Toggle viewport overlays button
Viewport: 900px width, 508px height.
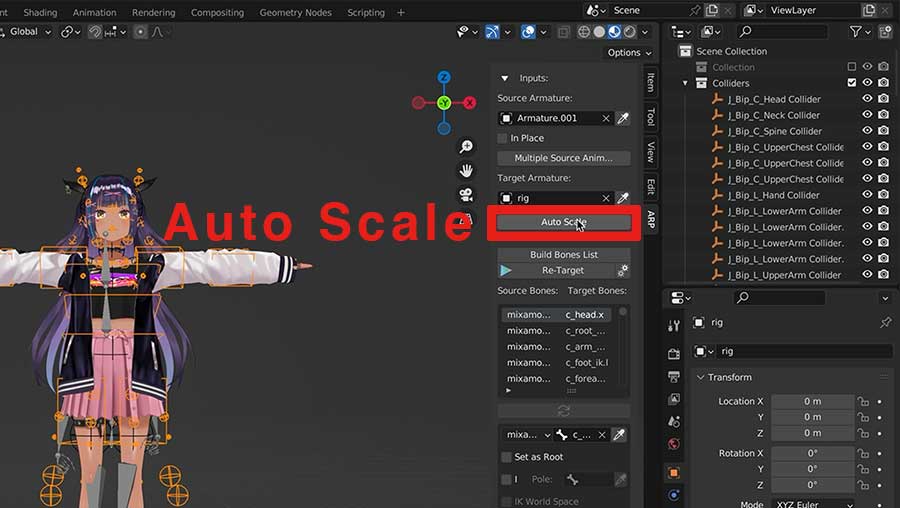528,32
